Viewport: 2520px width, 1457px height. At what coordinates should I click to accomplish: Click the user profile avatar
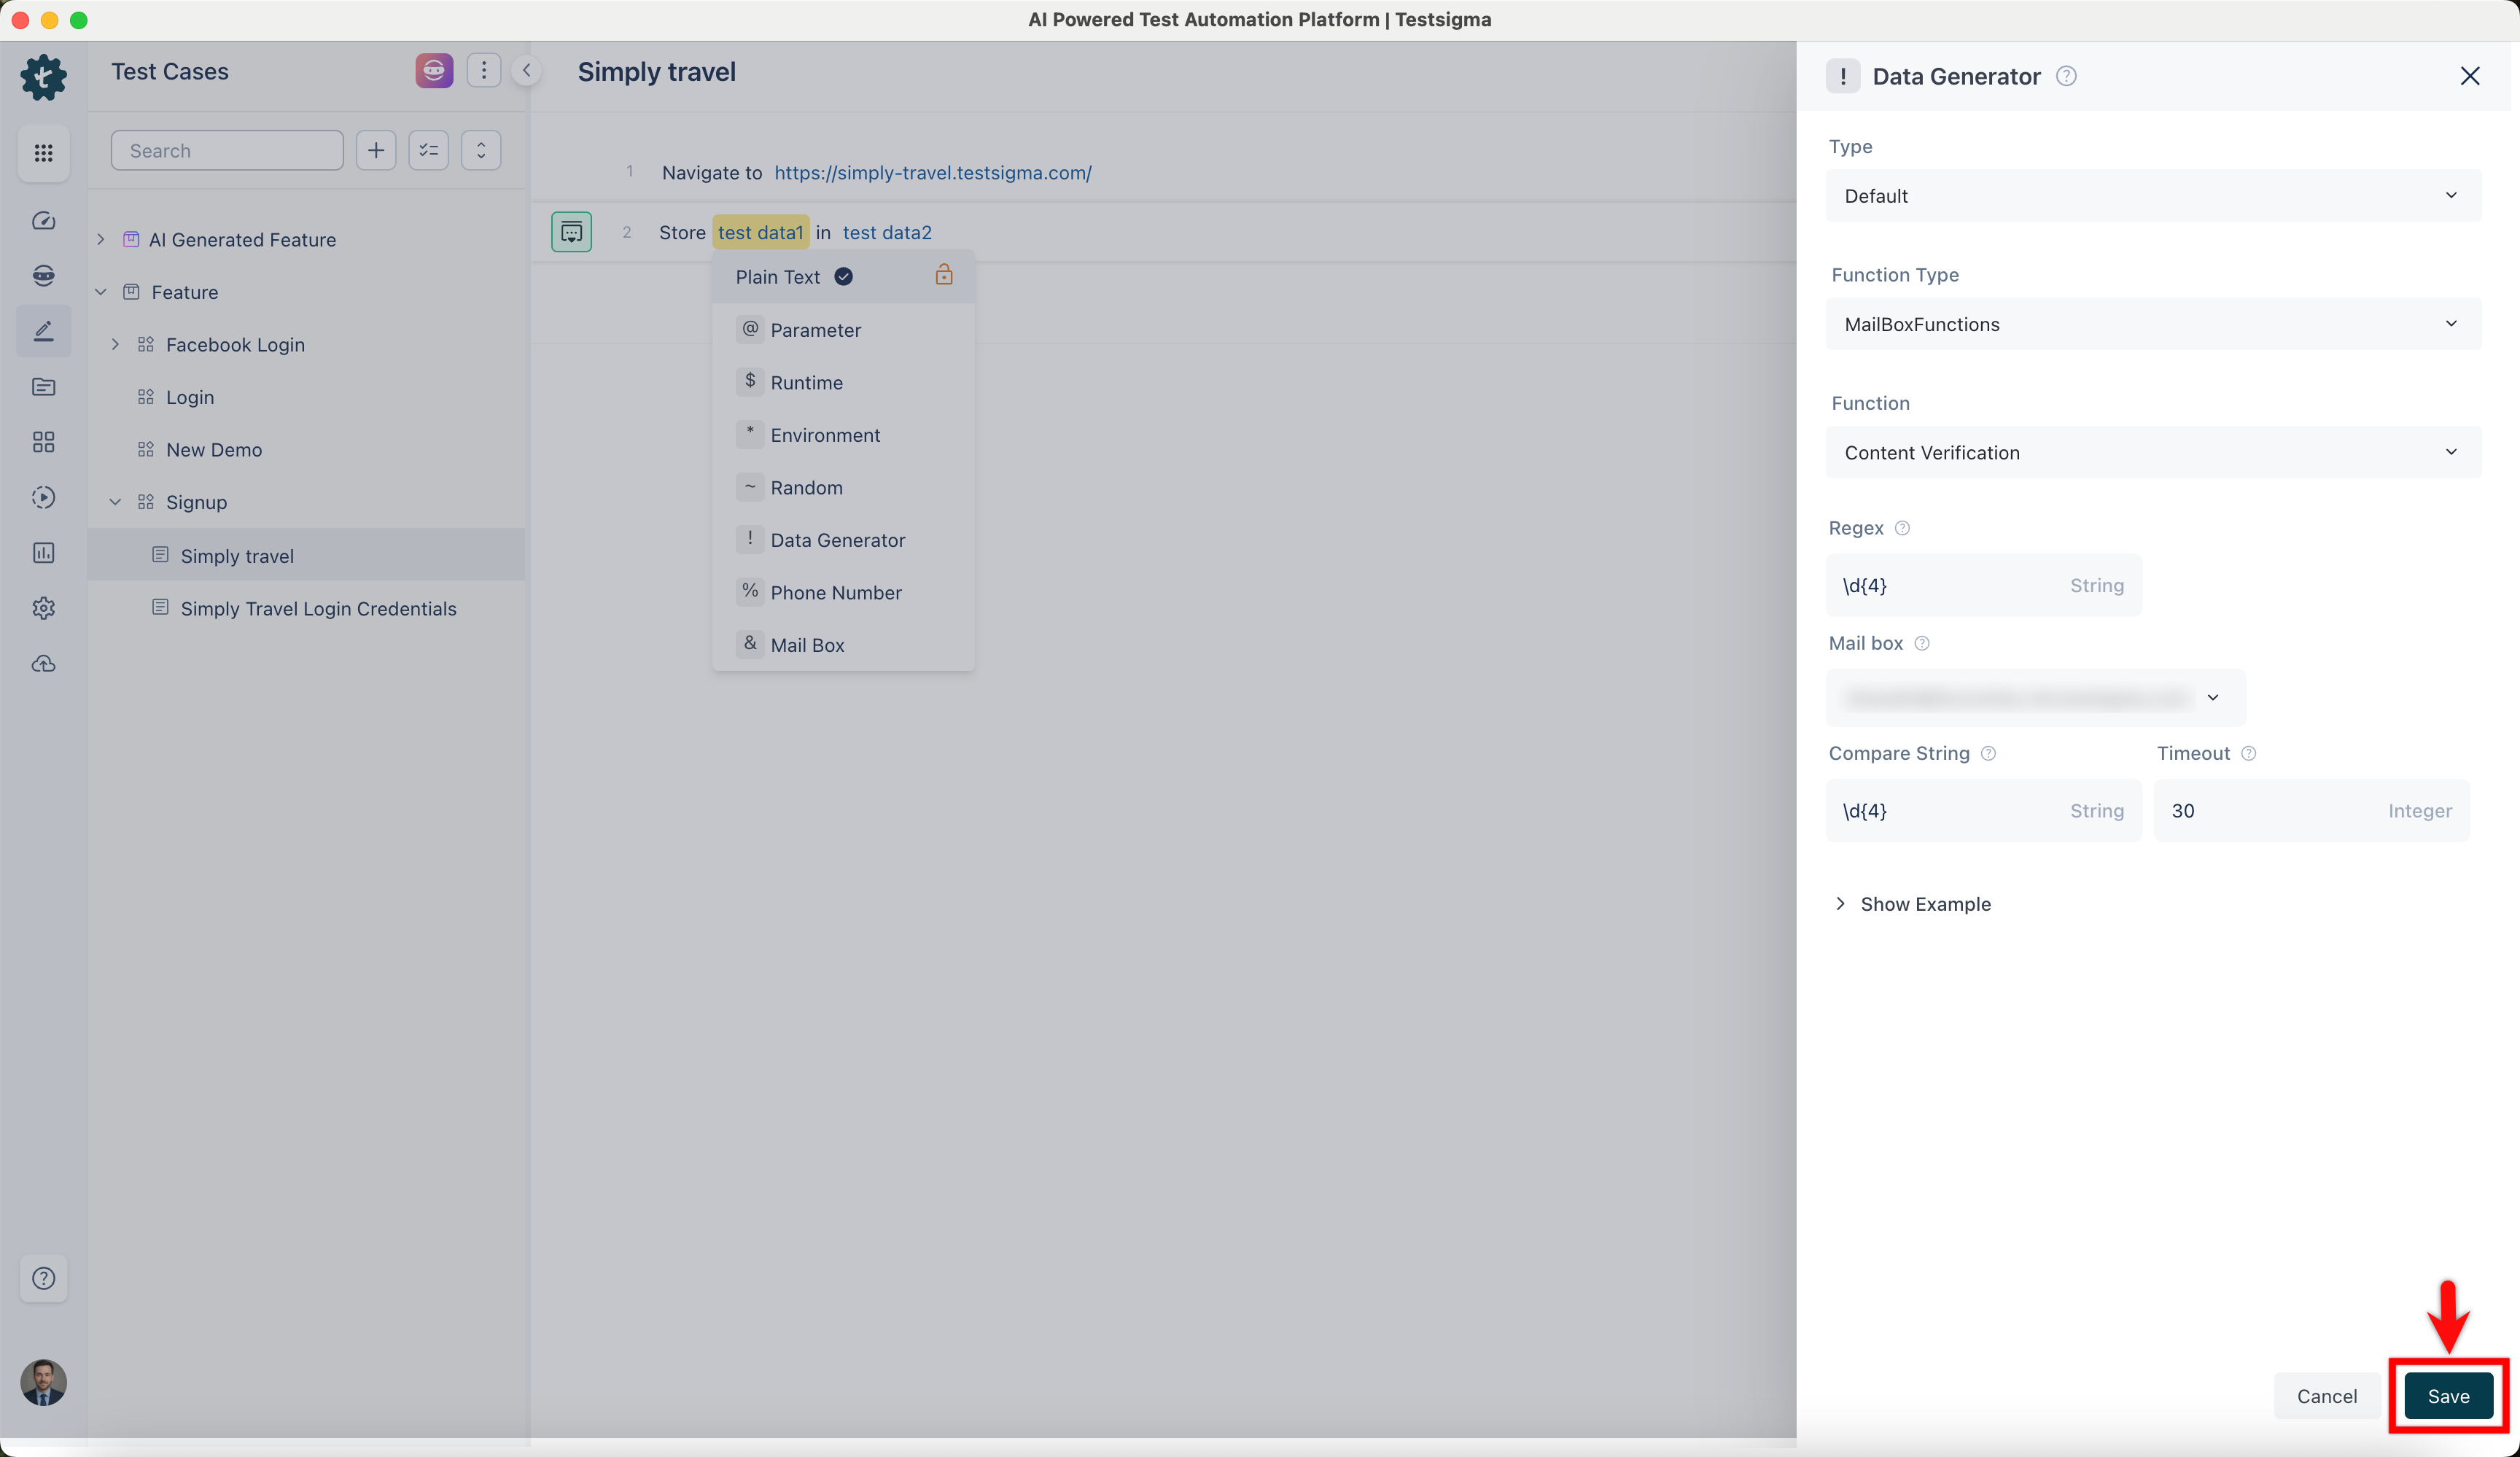coord(43,1382)
